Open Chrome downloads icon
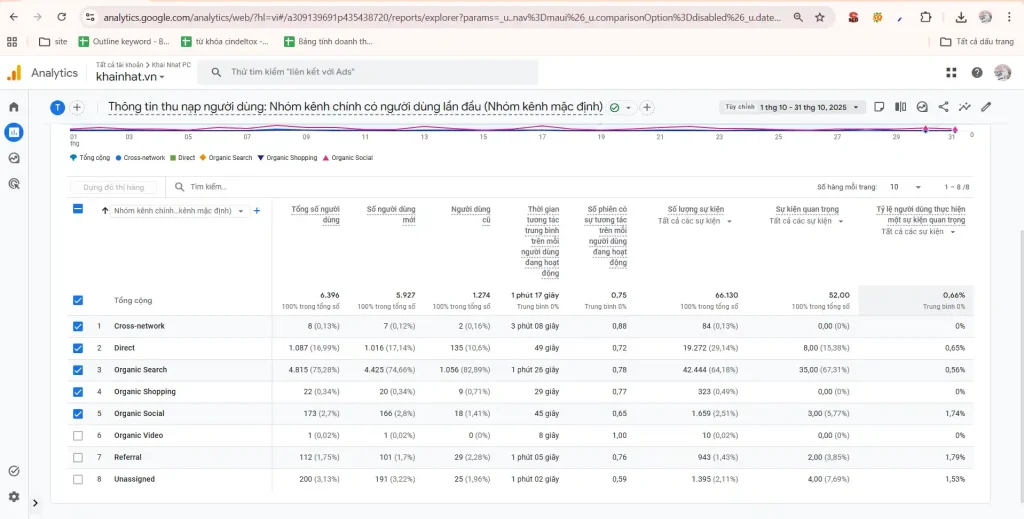 coord(961,18)
